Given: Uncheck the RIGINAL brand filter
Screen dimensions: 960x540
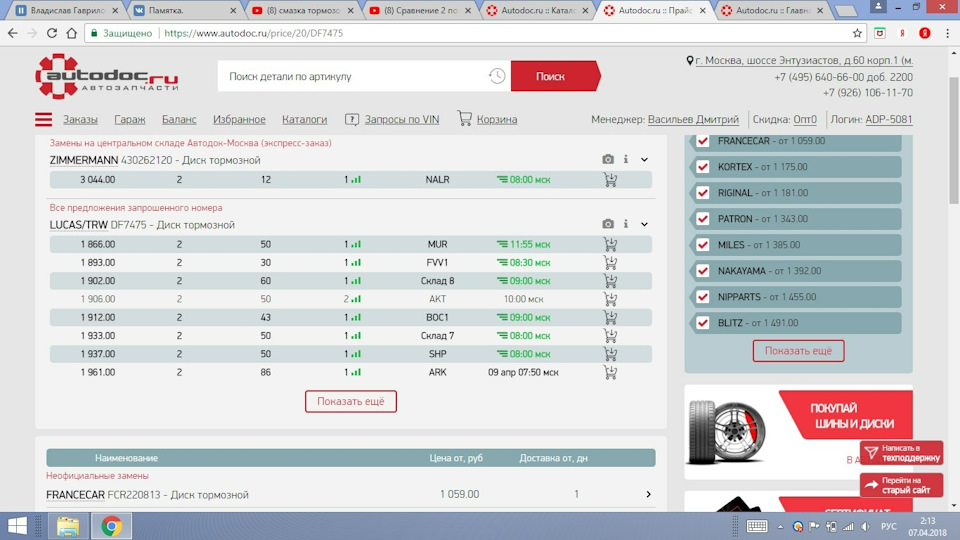Looking at the screenshot, I should (703, 193).
